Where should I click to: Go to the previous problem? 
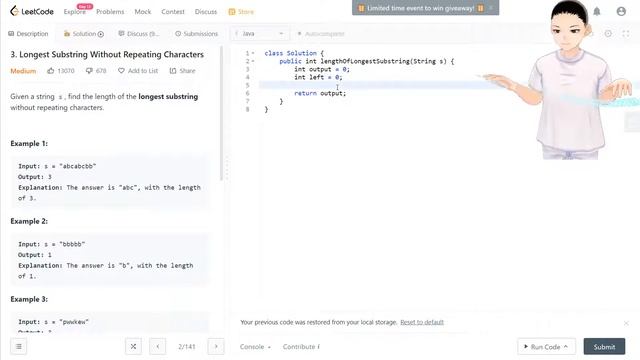pos(158,347)
